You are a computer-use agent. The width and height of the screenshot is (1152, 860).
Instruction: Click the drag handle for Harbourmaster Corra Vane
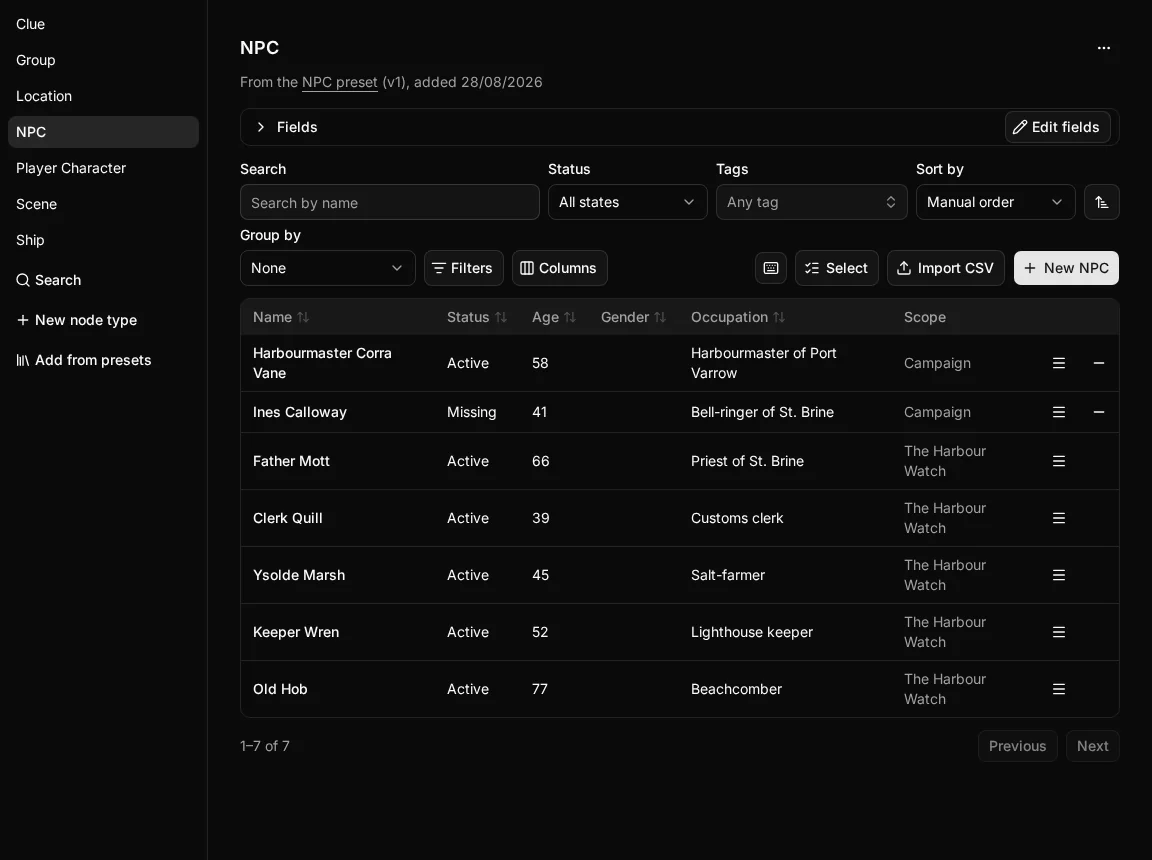[x=1059, y=363]
